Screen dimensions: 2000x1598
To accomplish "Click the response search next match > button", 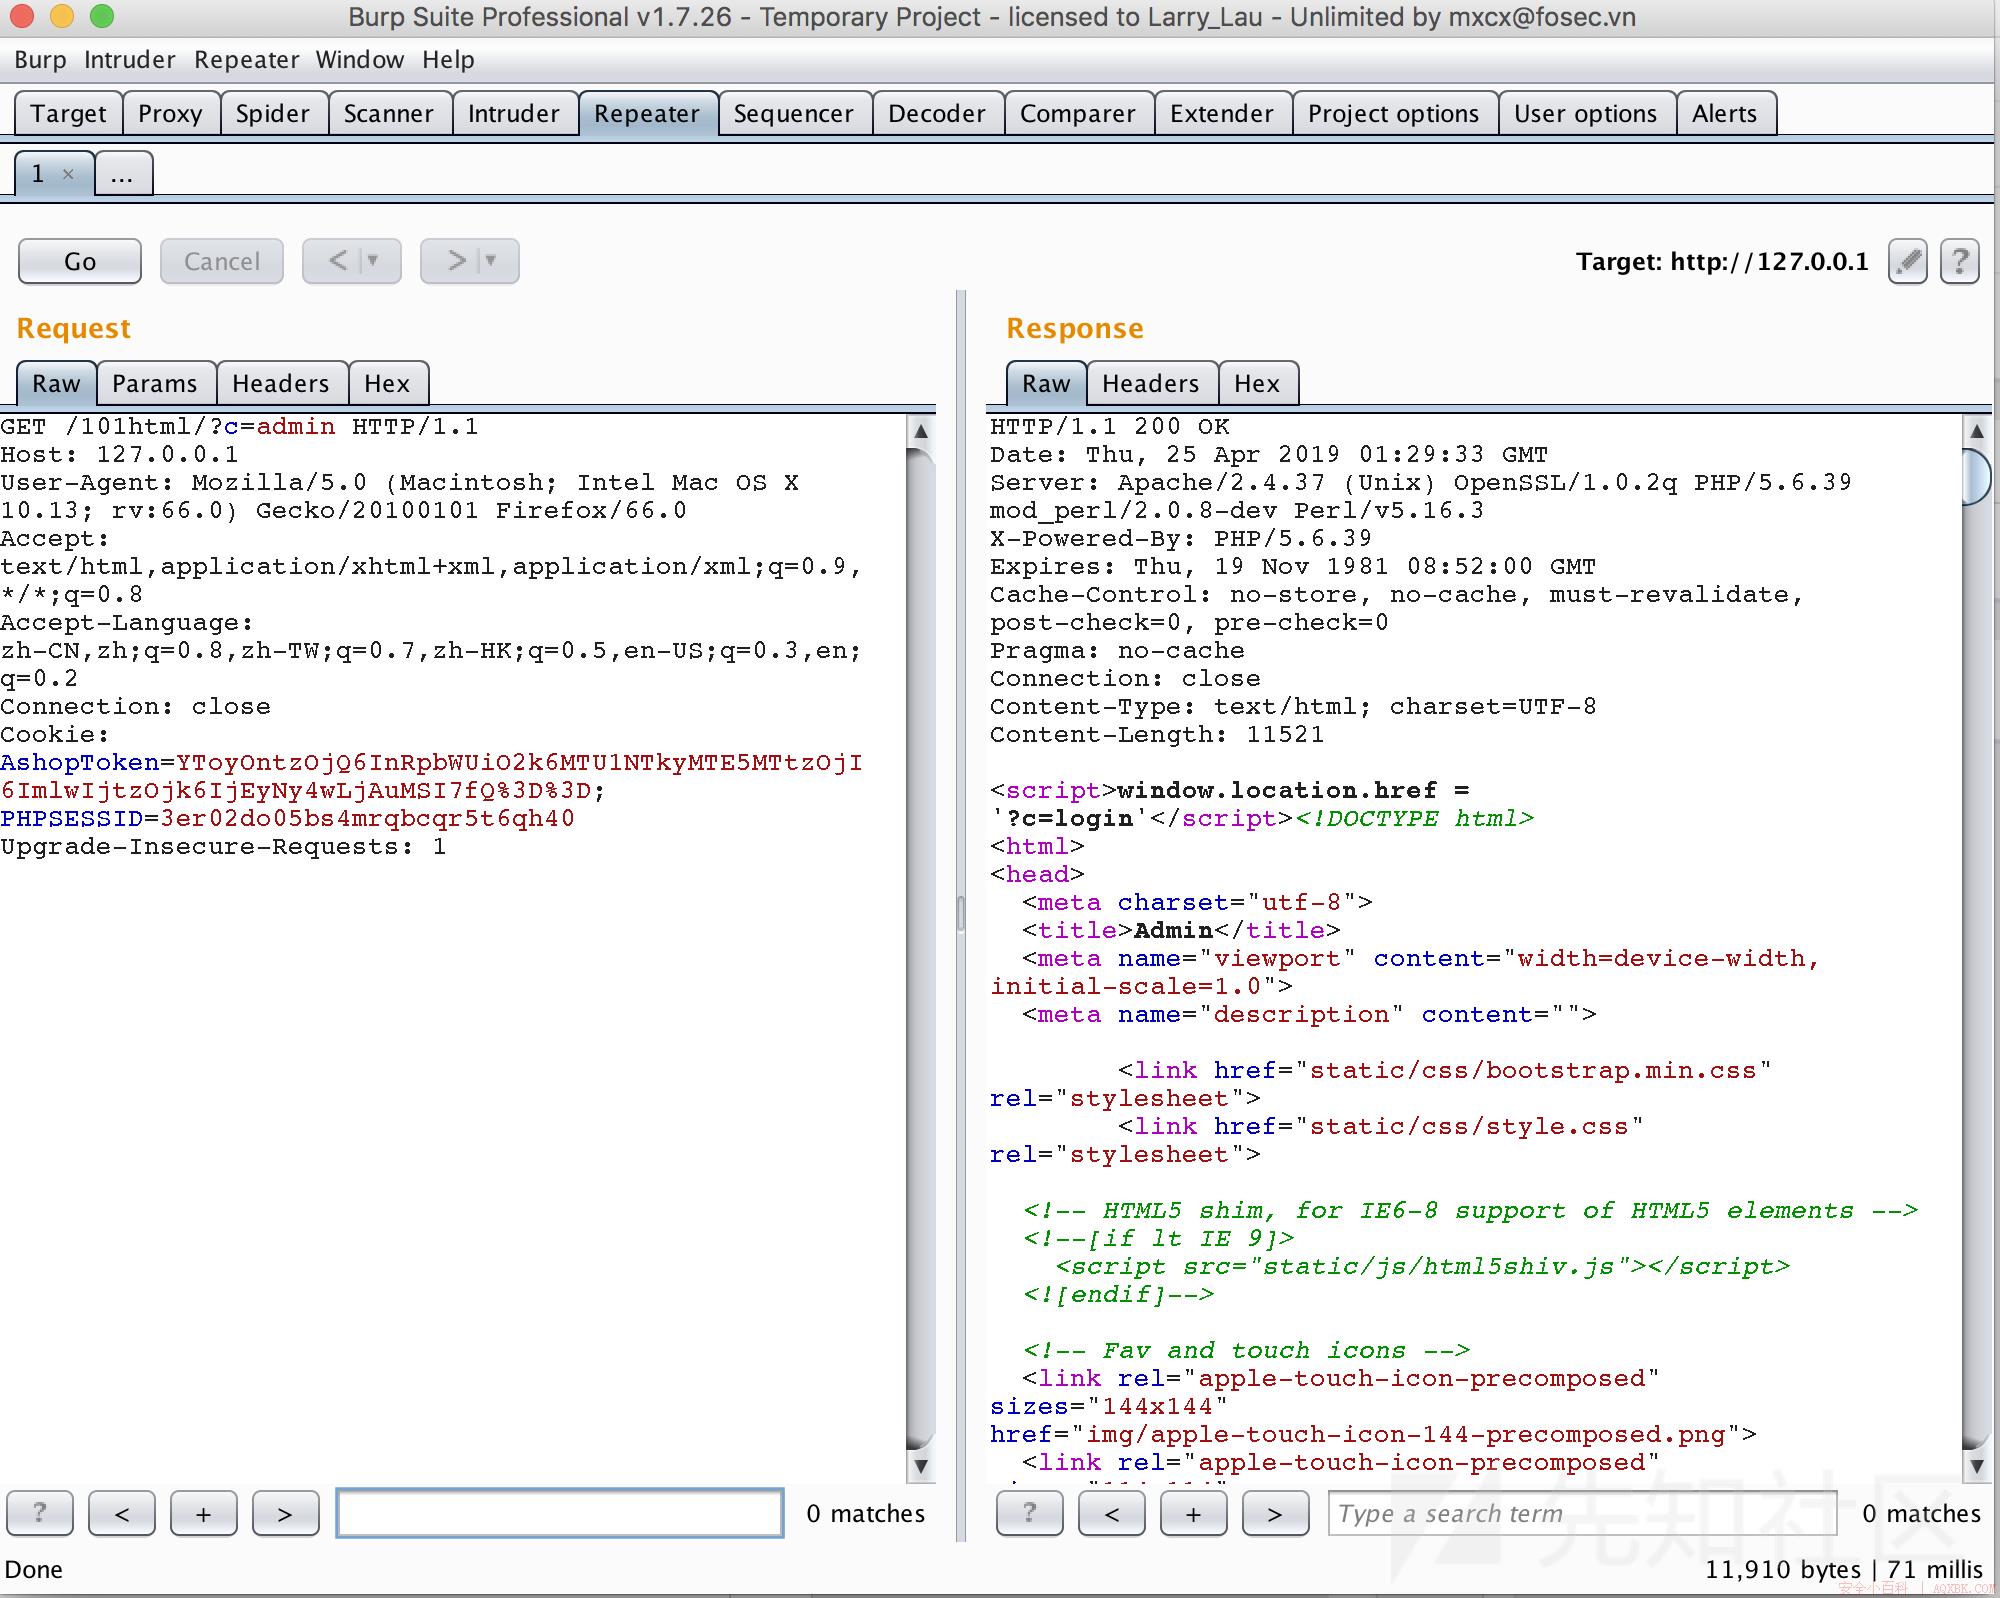I will [x=1275, y=1513].
